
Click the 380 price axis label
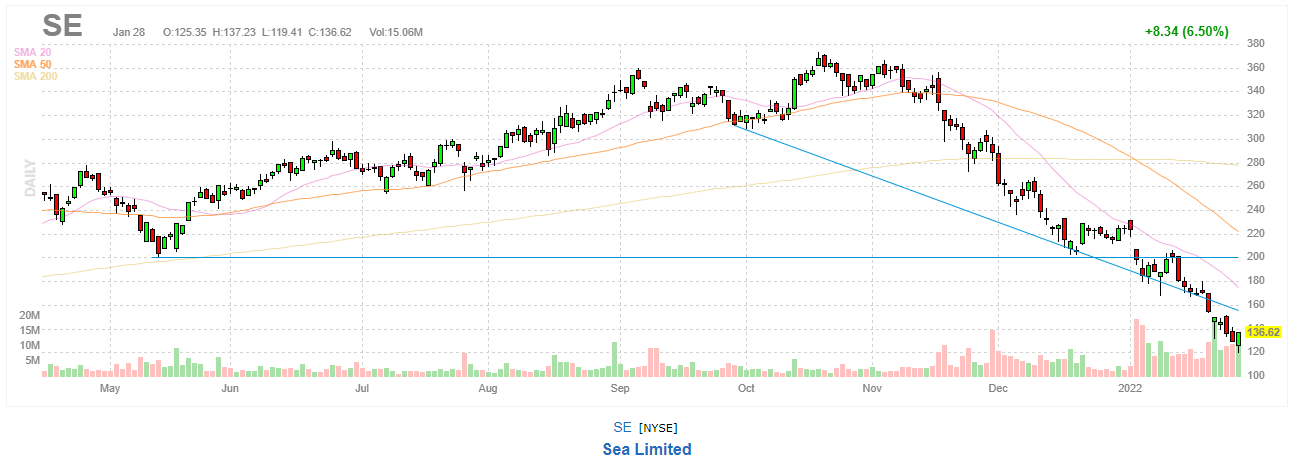[x=1257, y=44]
